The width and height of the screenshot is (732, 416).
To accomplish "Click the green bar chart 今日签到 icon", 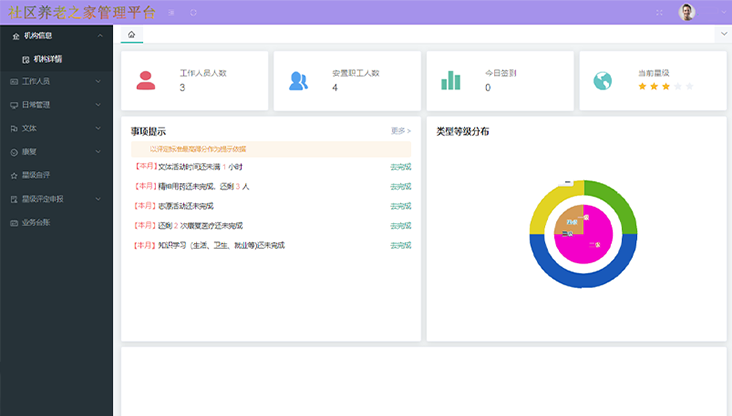I will click(x=451, y=81).
